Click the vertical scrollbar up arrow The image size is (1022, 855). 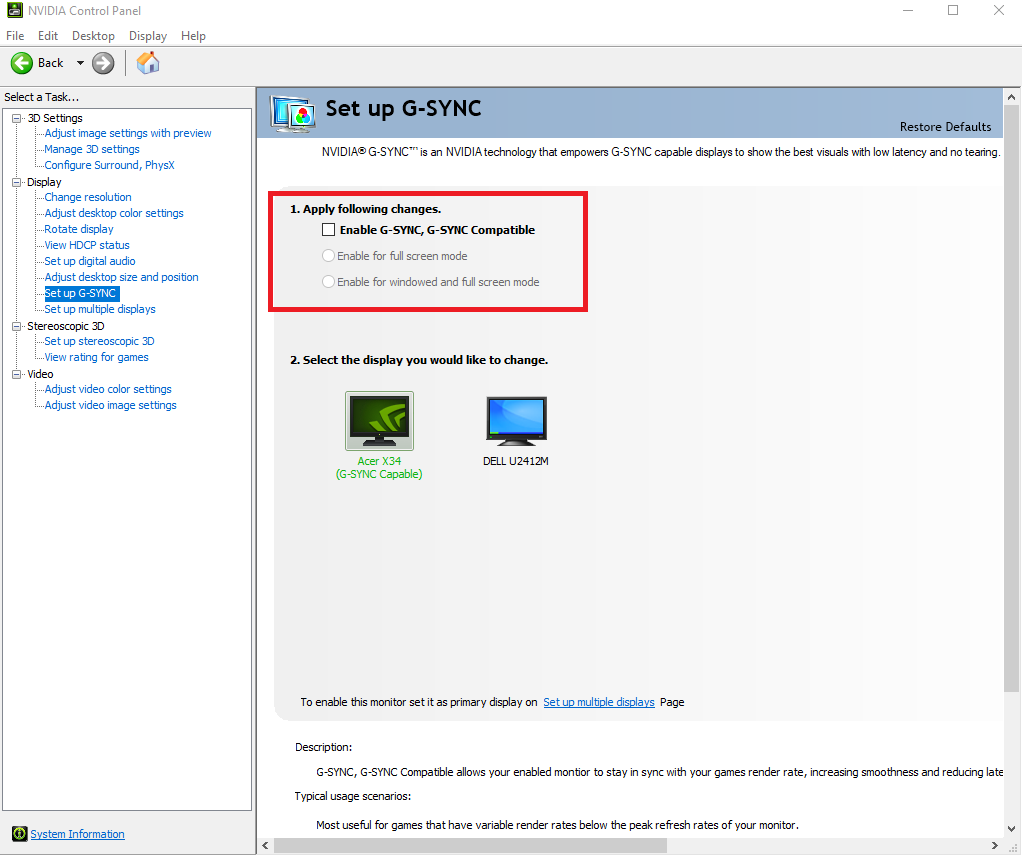1012,97
